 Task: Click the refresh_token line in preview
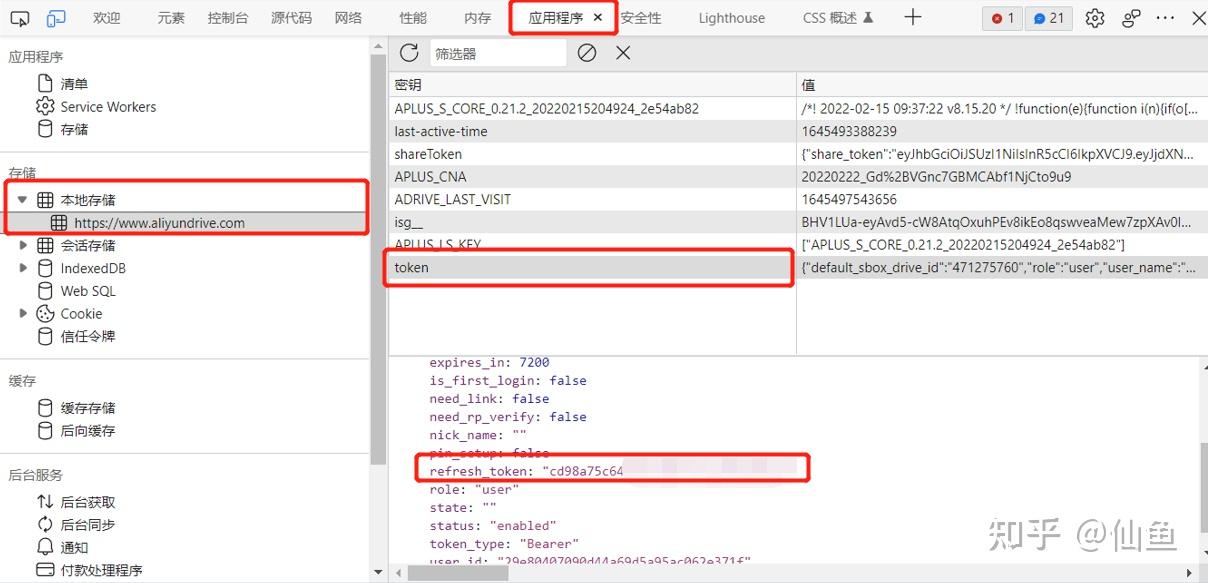[612, 471]
